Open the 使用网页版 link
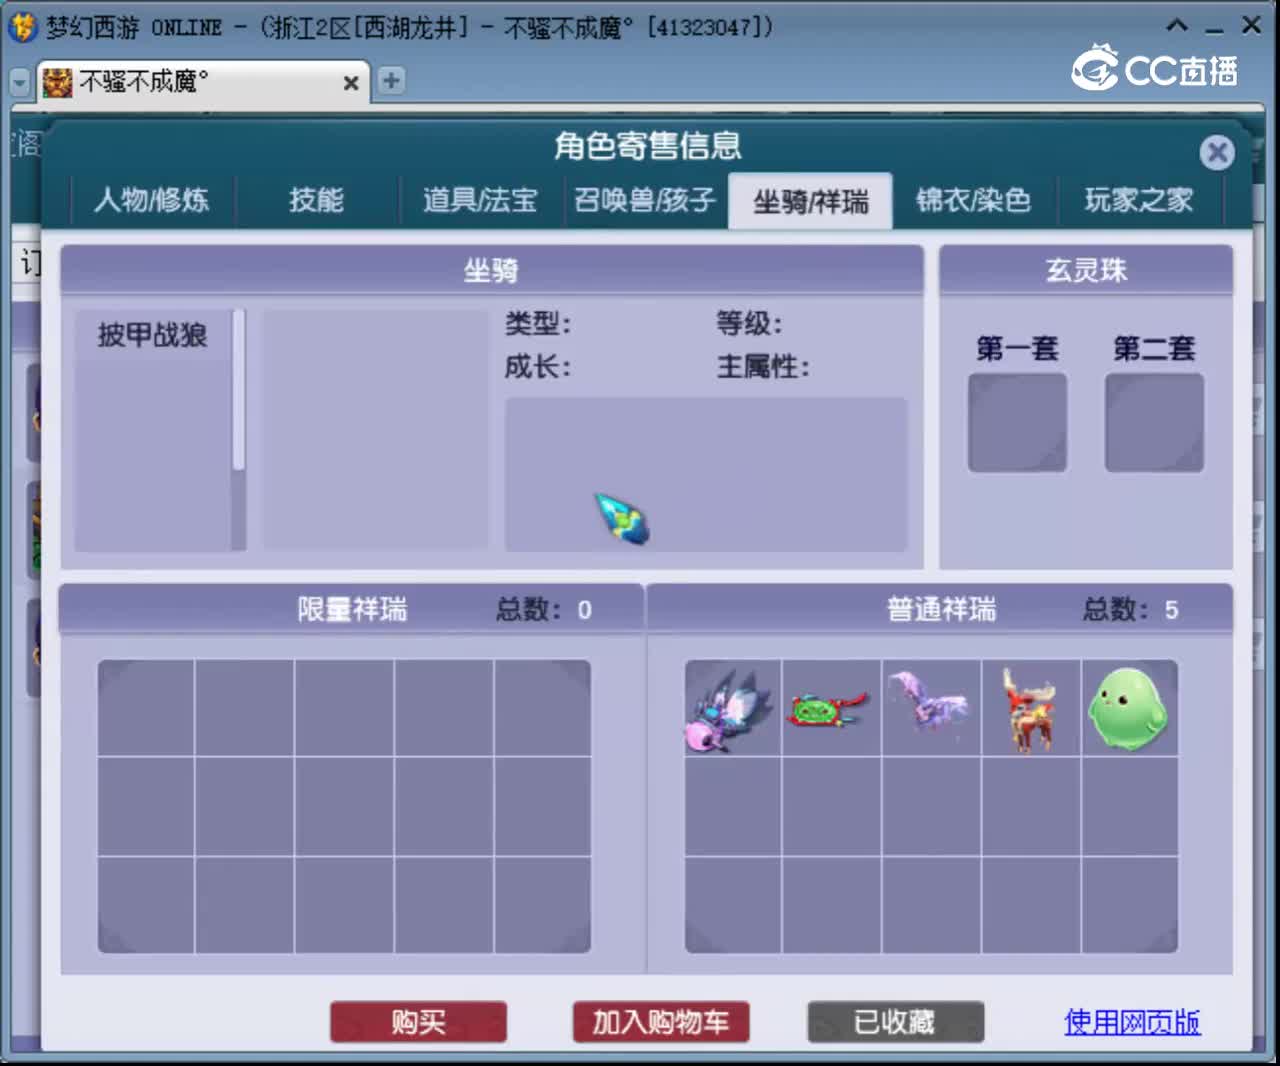This screenshot has height=1066, width=1280. pyautogui.click(x=1132, y=1022)
